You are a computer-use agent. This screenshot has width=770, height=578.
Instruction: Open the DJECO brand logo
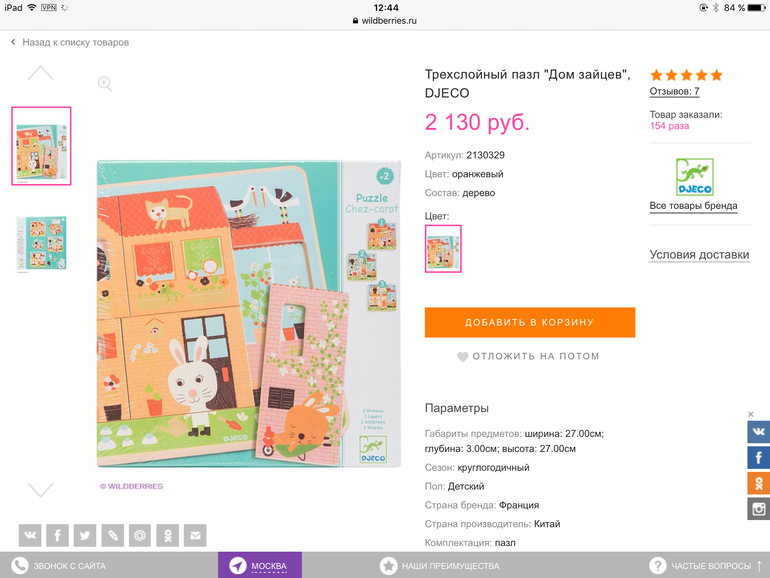tap(694, 177)
